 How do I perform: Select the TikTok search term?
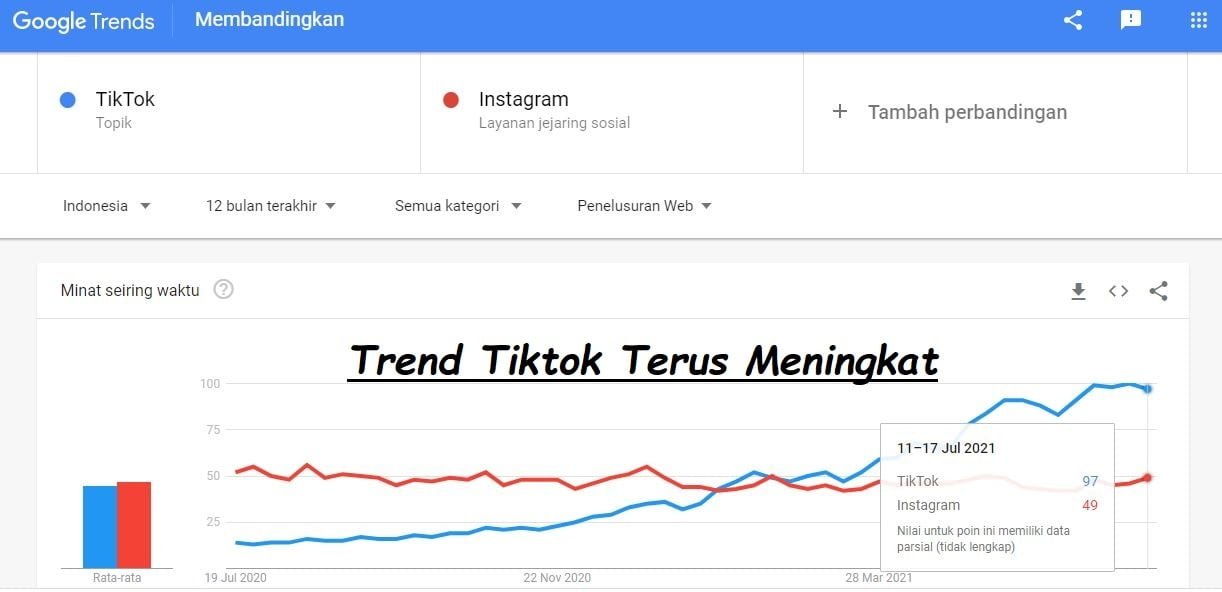click(x=125, y=99)
